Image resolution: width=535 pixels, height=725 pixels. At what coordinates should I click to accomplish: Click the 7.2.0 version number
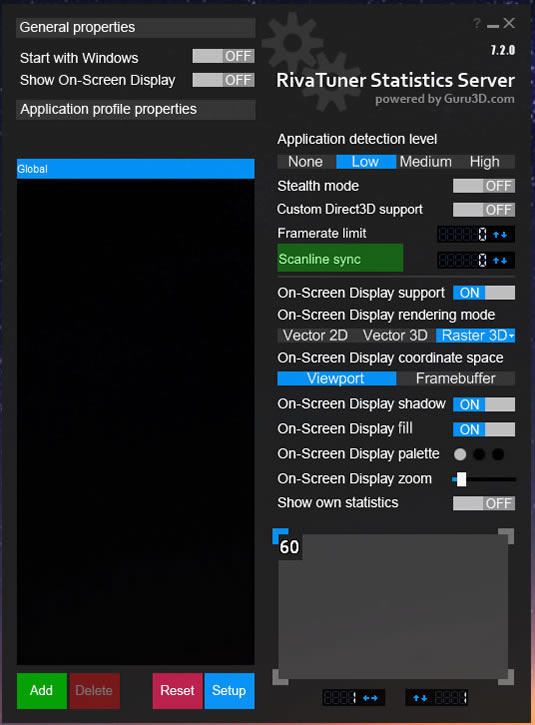(x=503, y=50)
